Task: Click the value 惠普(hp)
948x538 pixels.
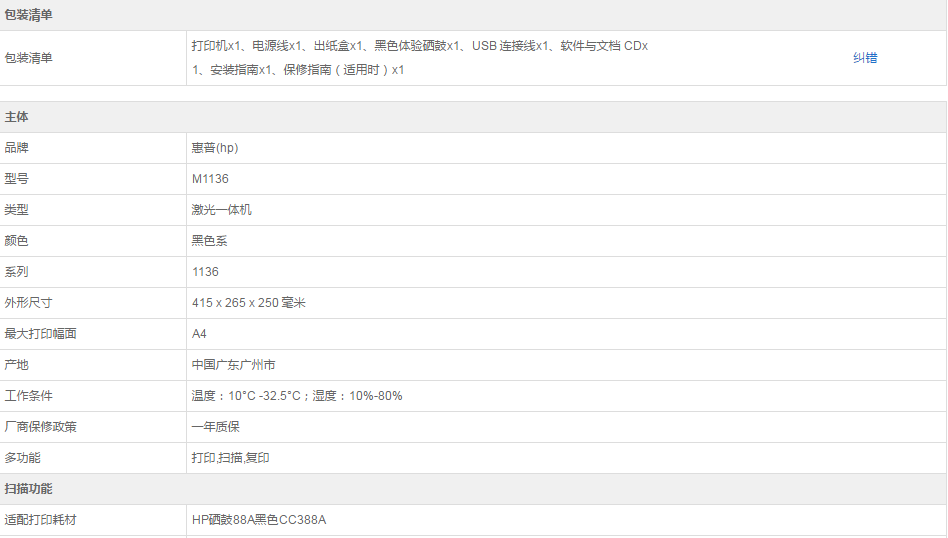Action: click(215, 148)
